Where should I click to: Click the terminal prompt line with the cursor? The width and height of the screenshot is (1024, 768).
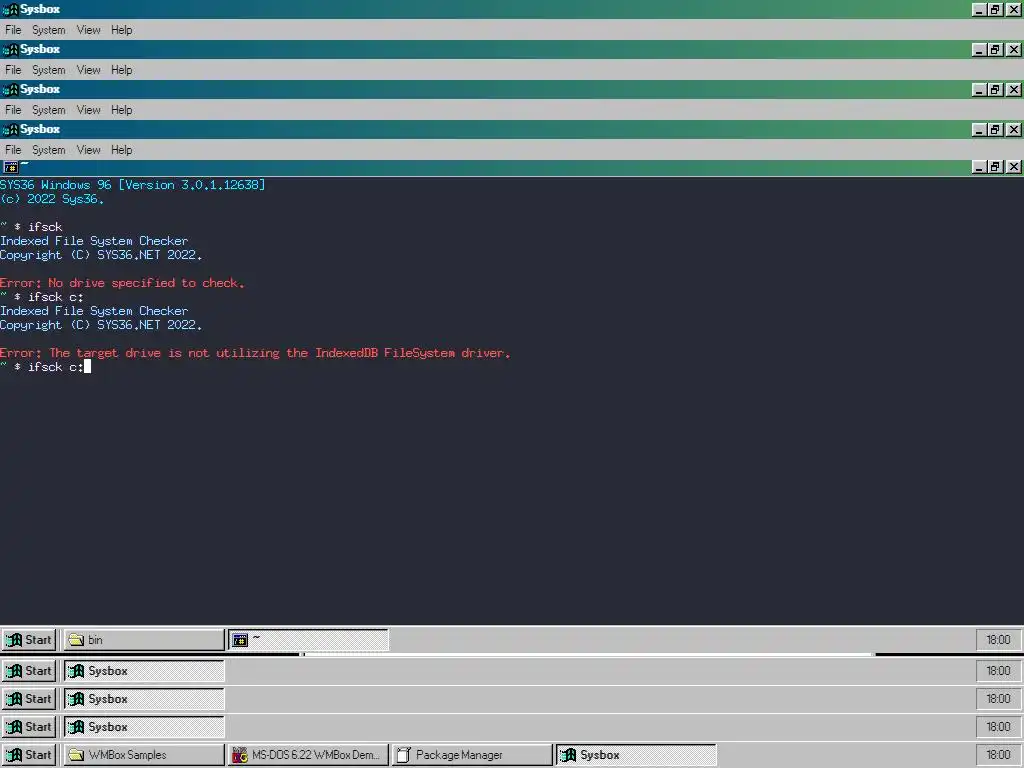point(46,367)
